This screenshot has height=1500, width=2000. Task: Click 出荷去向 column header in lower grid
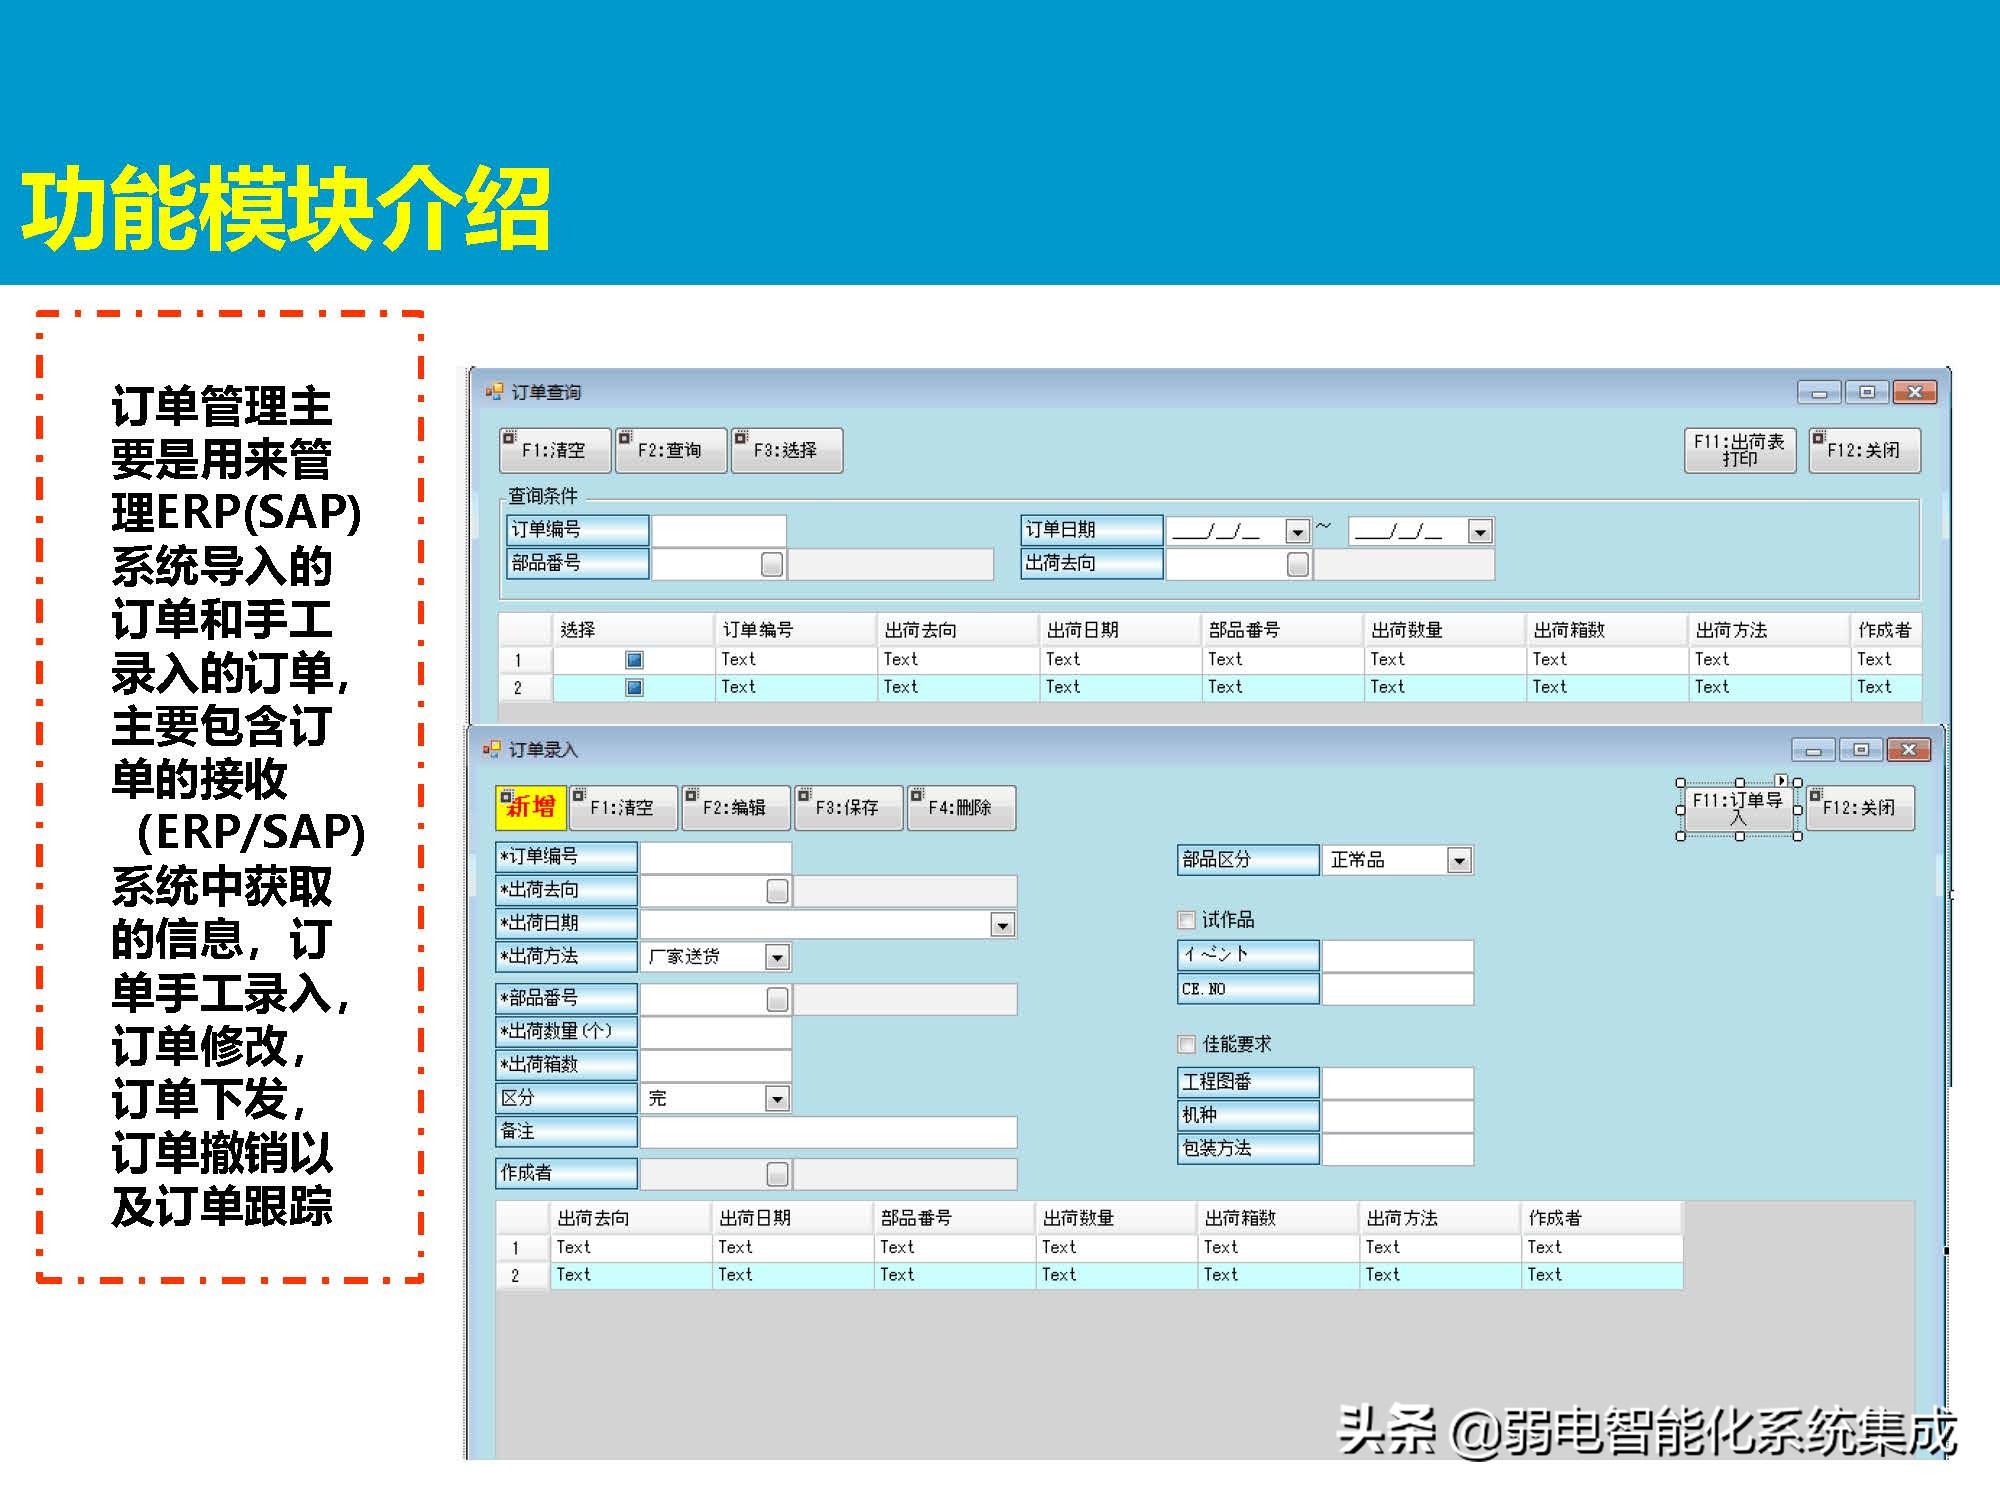pyautogui.click(x=631, y=1218)
